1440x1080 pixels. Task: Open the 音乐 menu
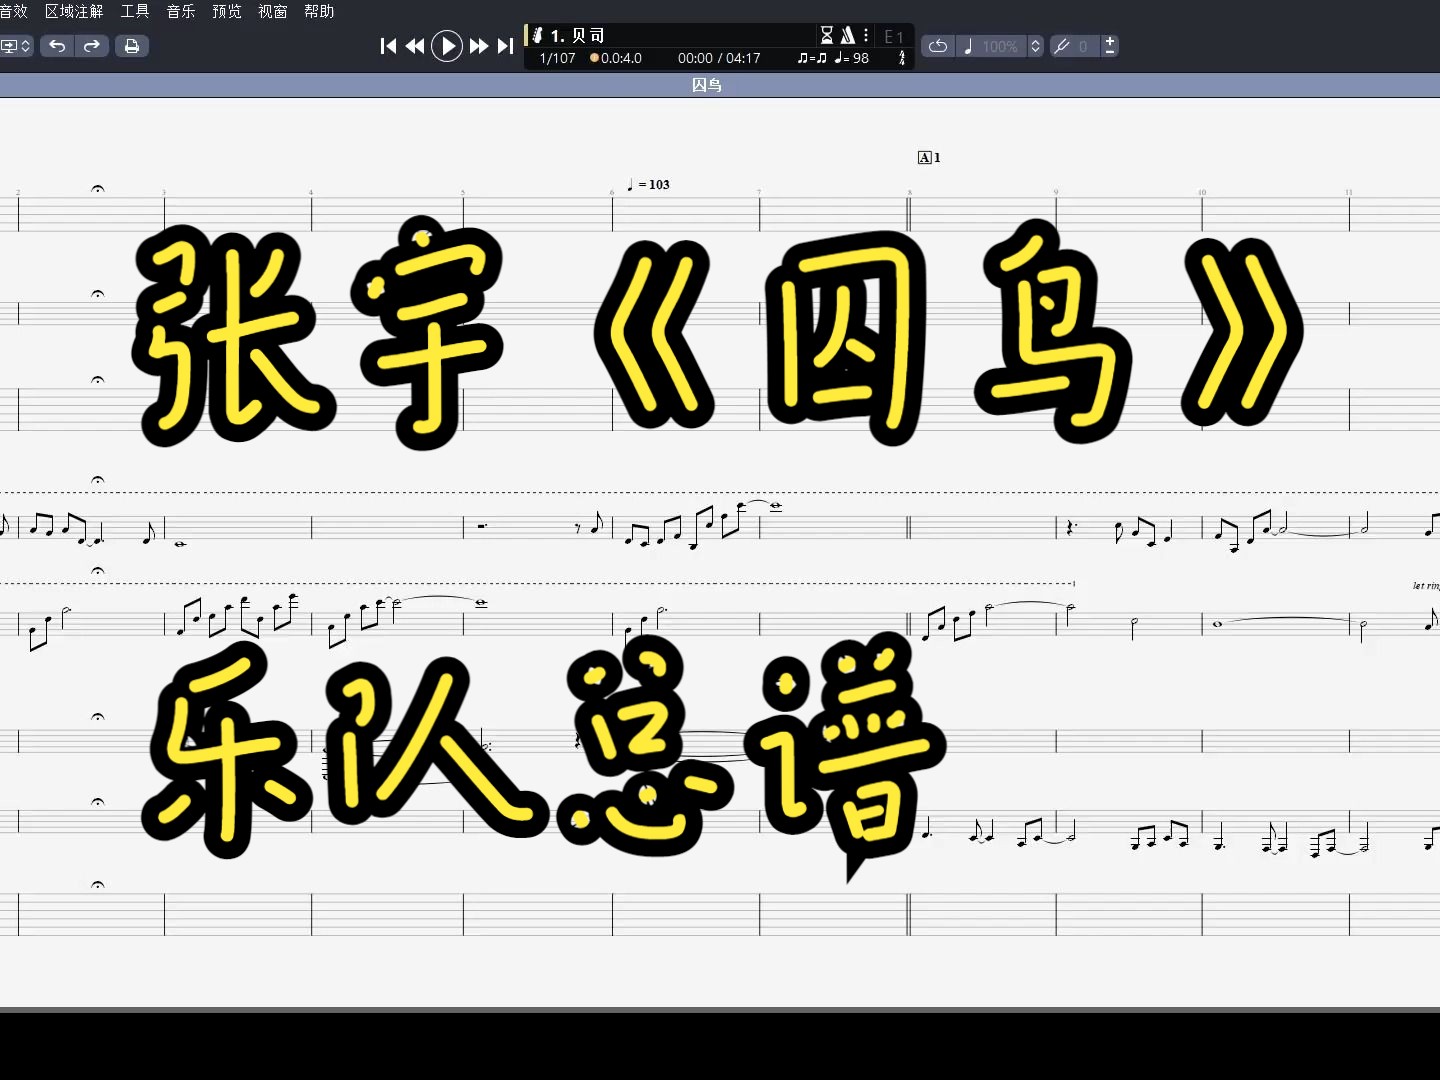pos(181,11)
